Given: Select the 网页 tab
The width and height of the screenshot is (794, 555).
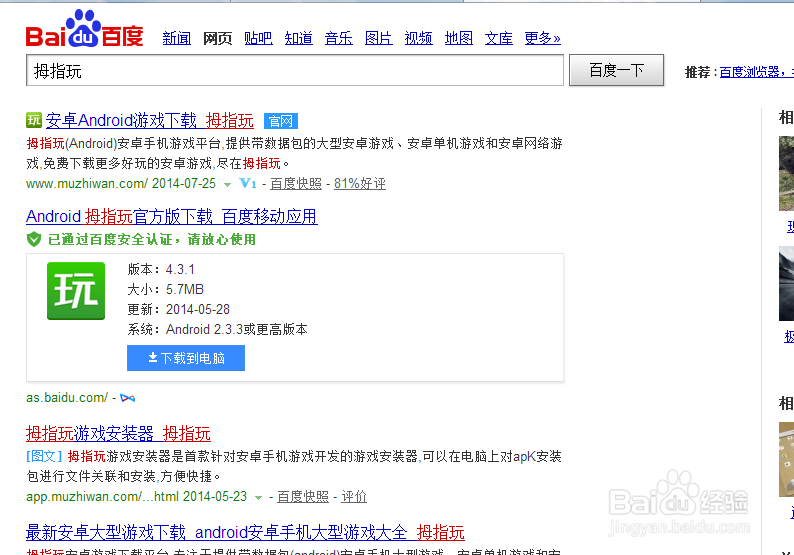Looking at the screenshot, I should (217, 38).
